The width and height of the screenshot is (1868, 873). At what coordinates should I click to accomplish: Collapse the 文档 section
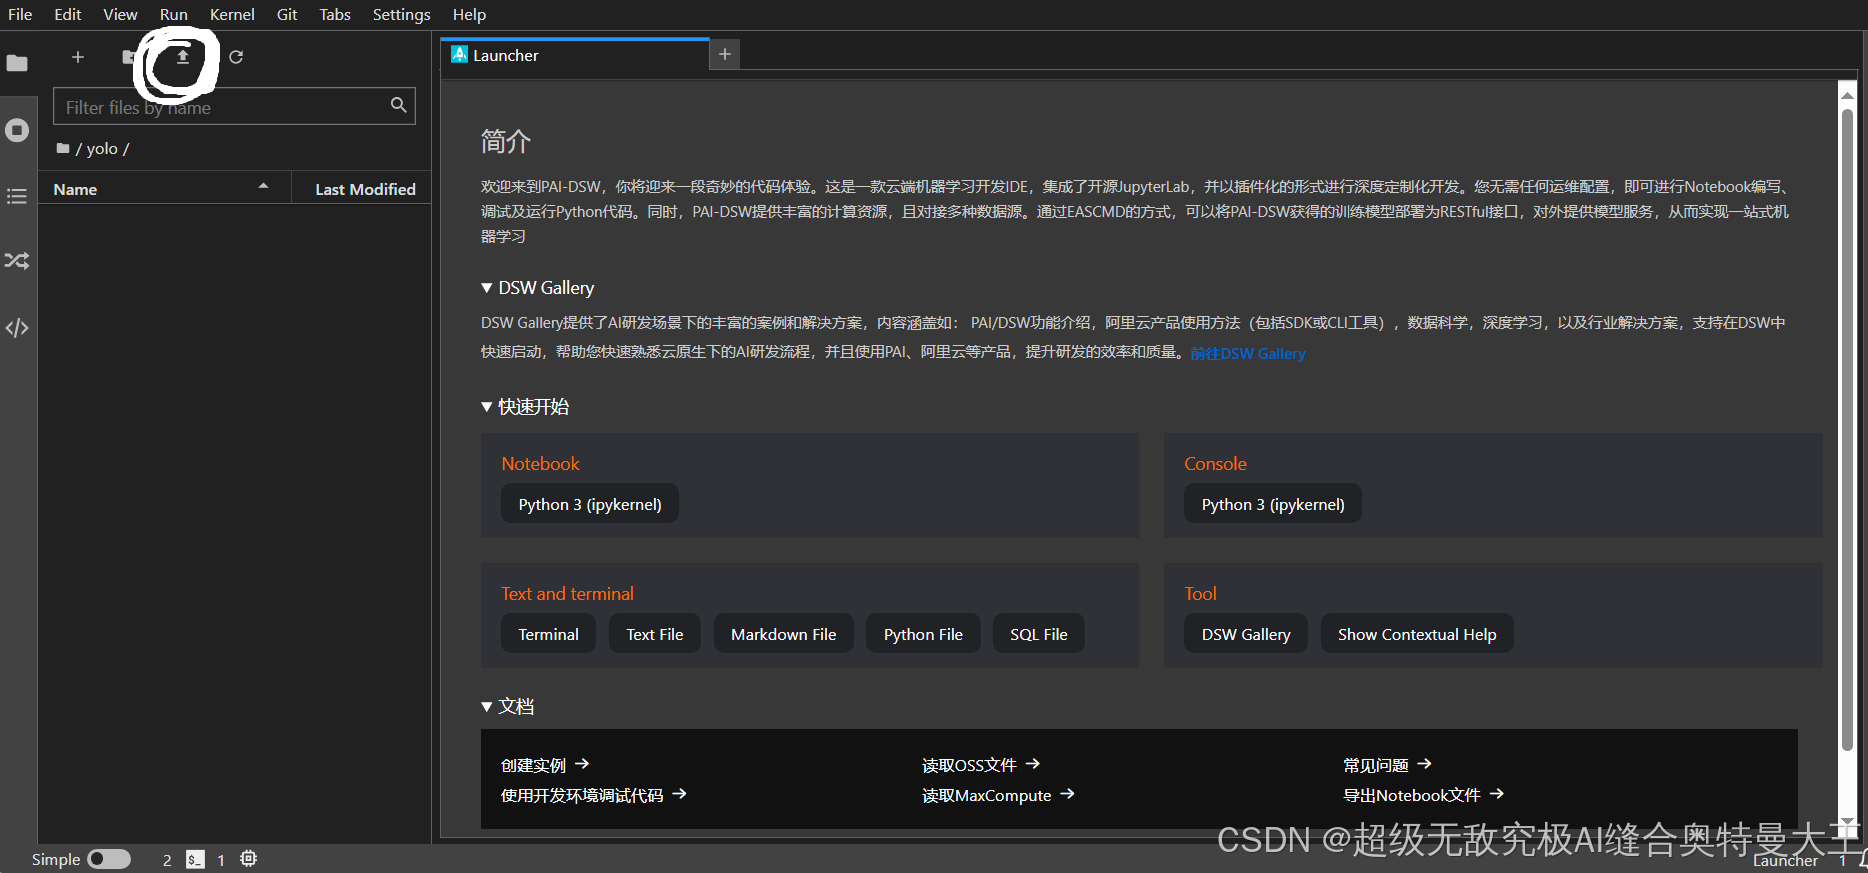click(487, 707)
